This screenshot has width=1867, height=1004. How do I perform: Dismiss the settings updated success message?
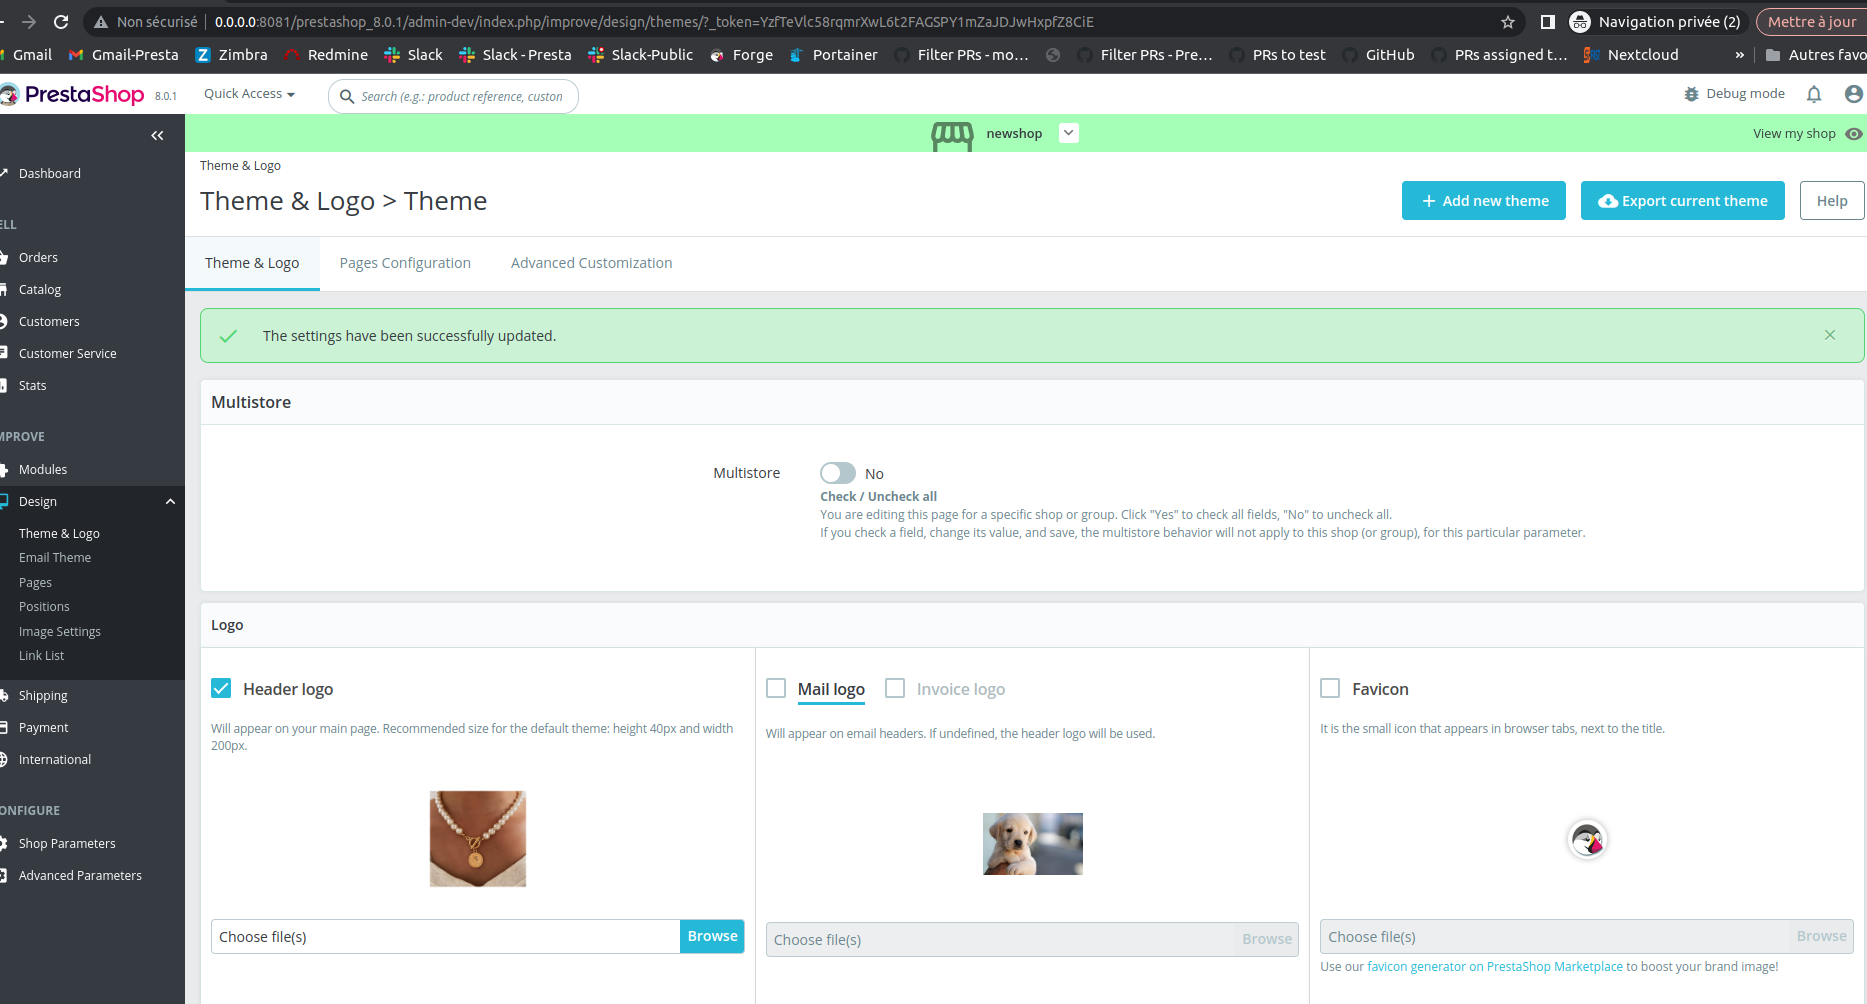(1830, 335)
